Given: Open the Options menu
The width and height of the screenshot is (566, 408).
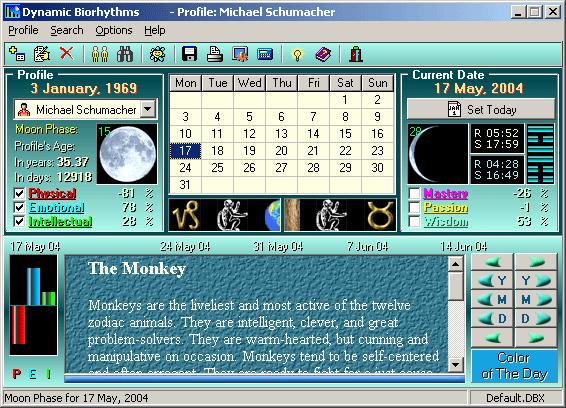Looking at the screenshot, I should 114,30.
